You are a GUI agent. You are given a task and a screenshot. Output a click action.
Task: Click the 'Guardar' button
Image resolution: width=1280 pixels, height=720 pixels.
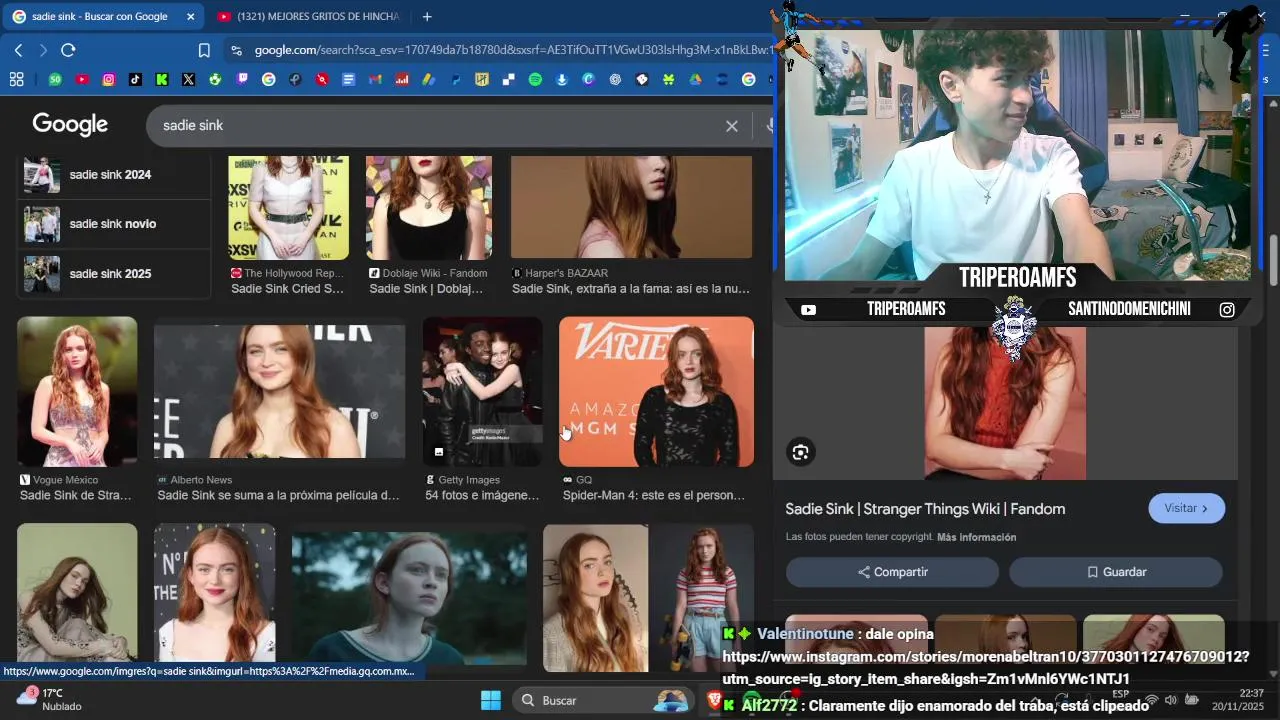click(1115, 572)
